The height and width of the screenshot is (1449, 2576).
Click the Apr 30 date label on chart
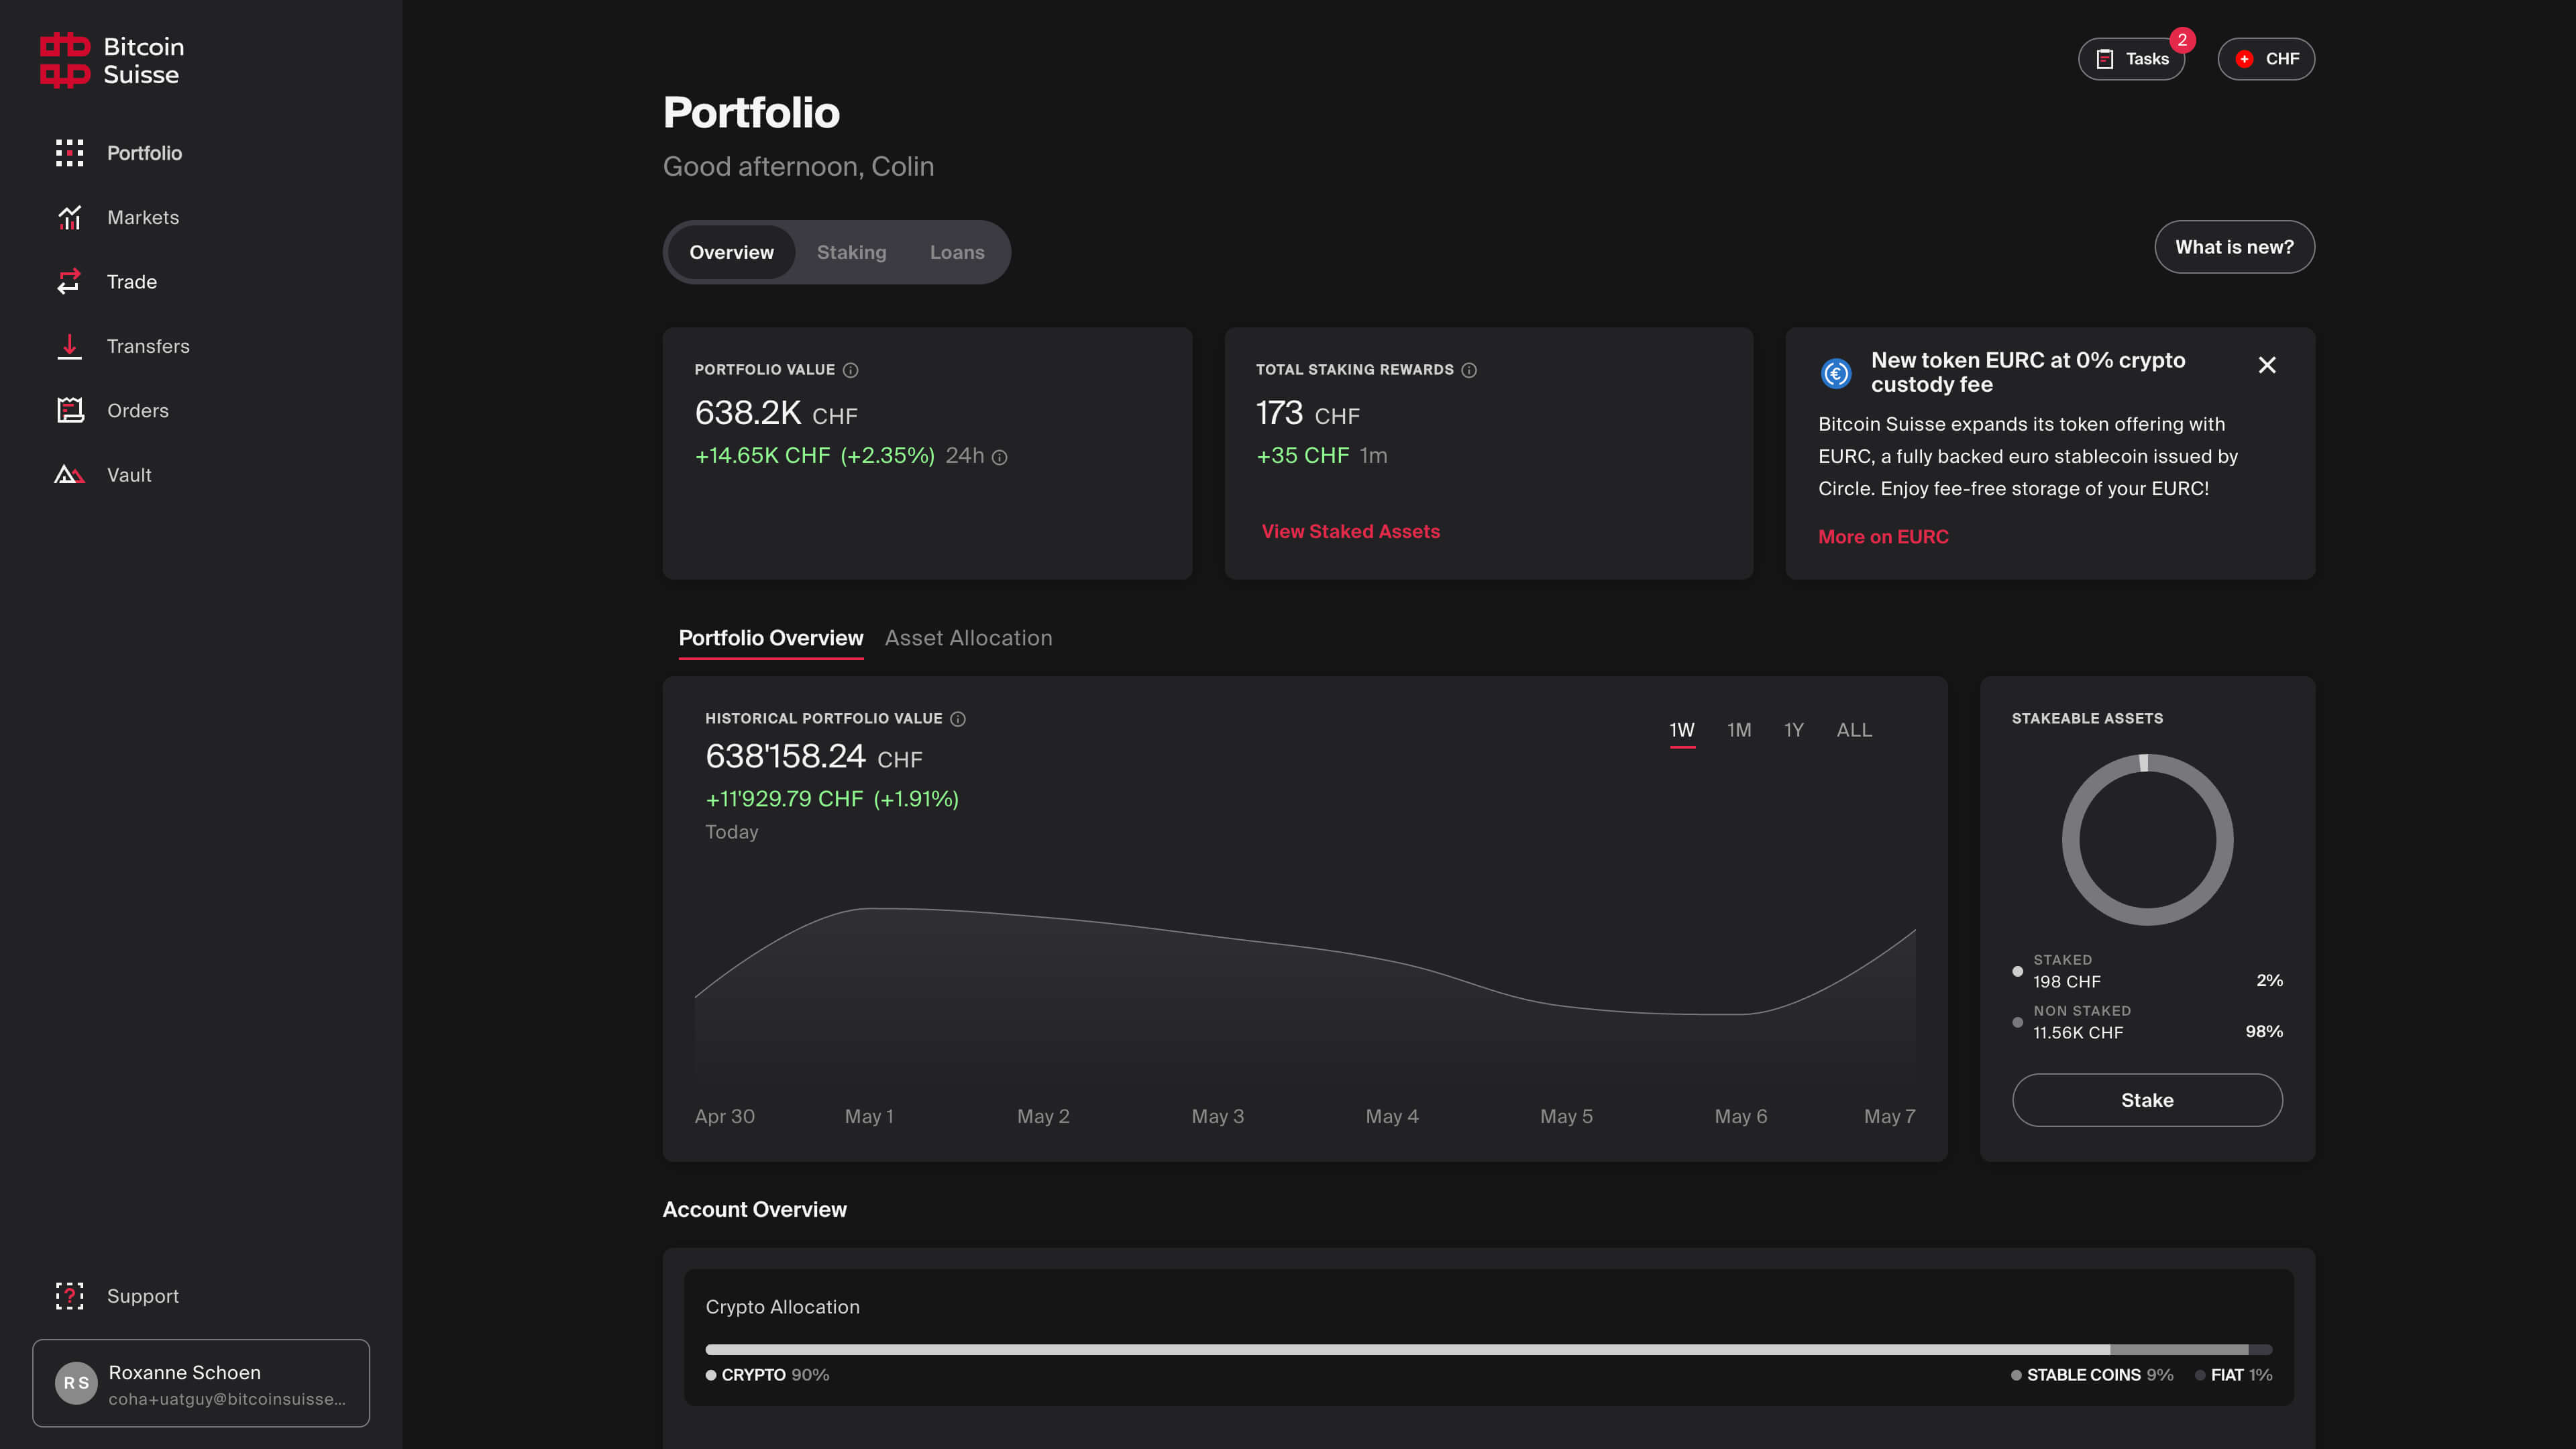(724, 1116)
